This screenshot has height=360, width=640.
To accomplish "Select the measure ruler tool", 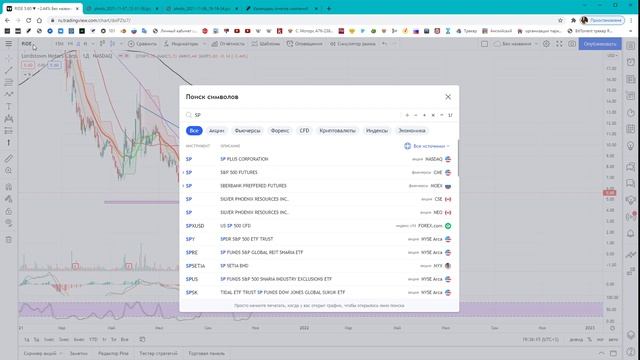I will 9,158.
